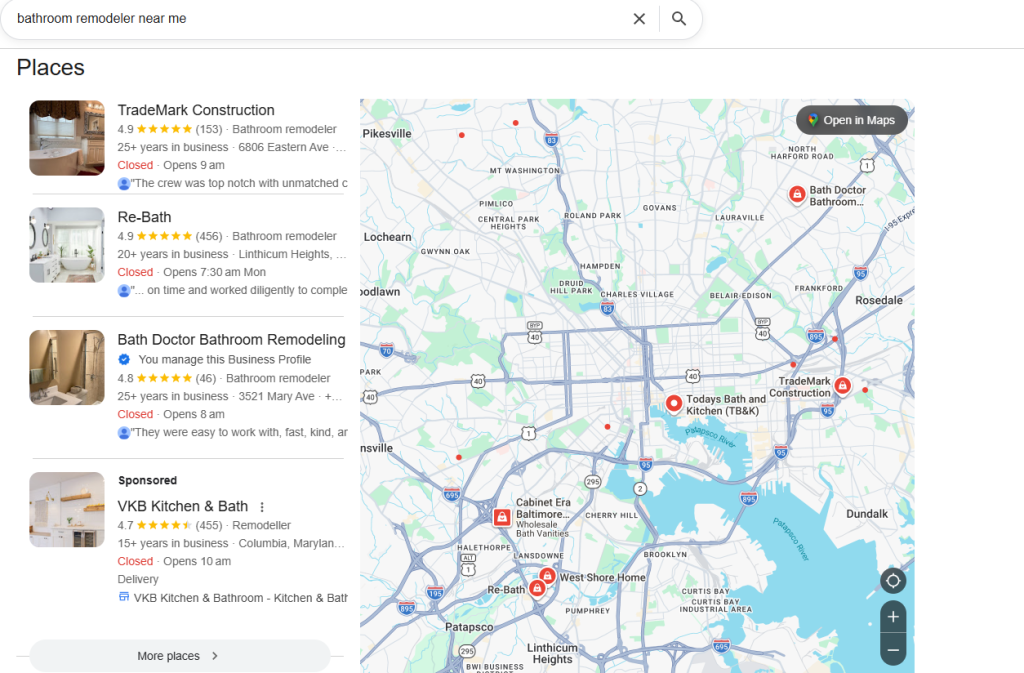
Task: Zoom out the map with the minus button
Action: click(x=893, y=650)
